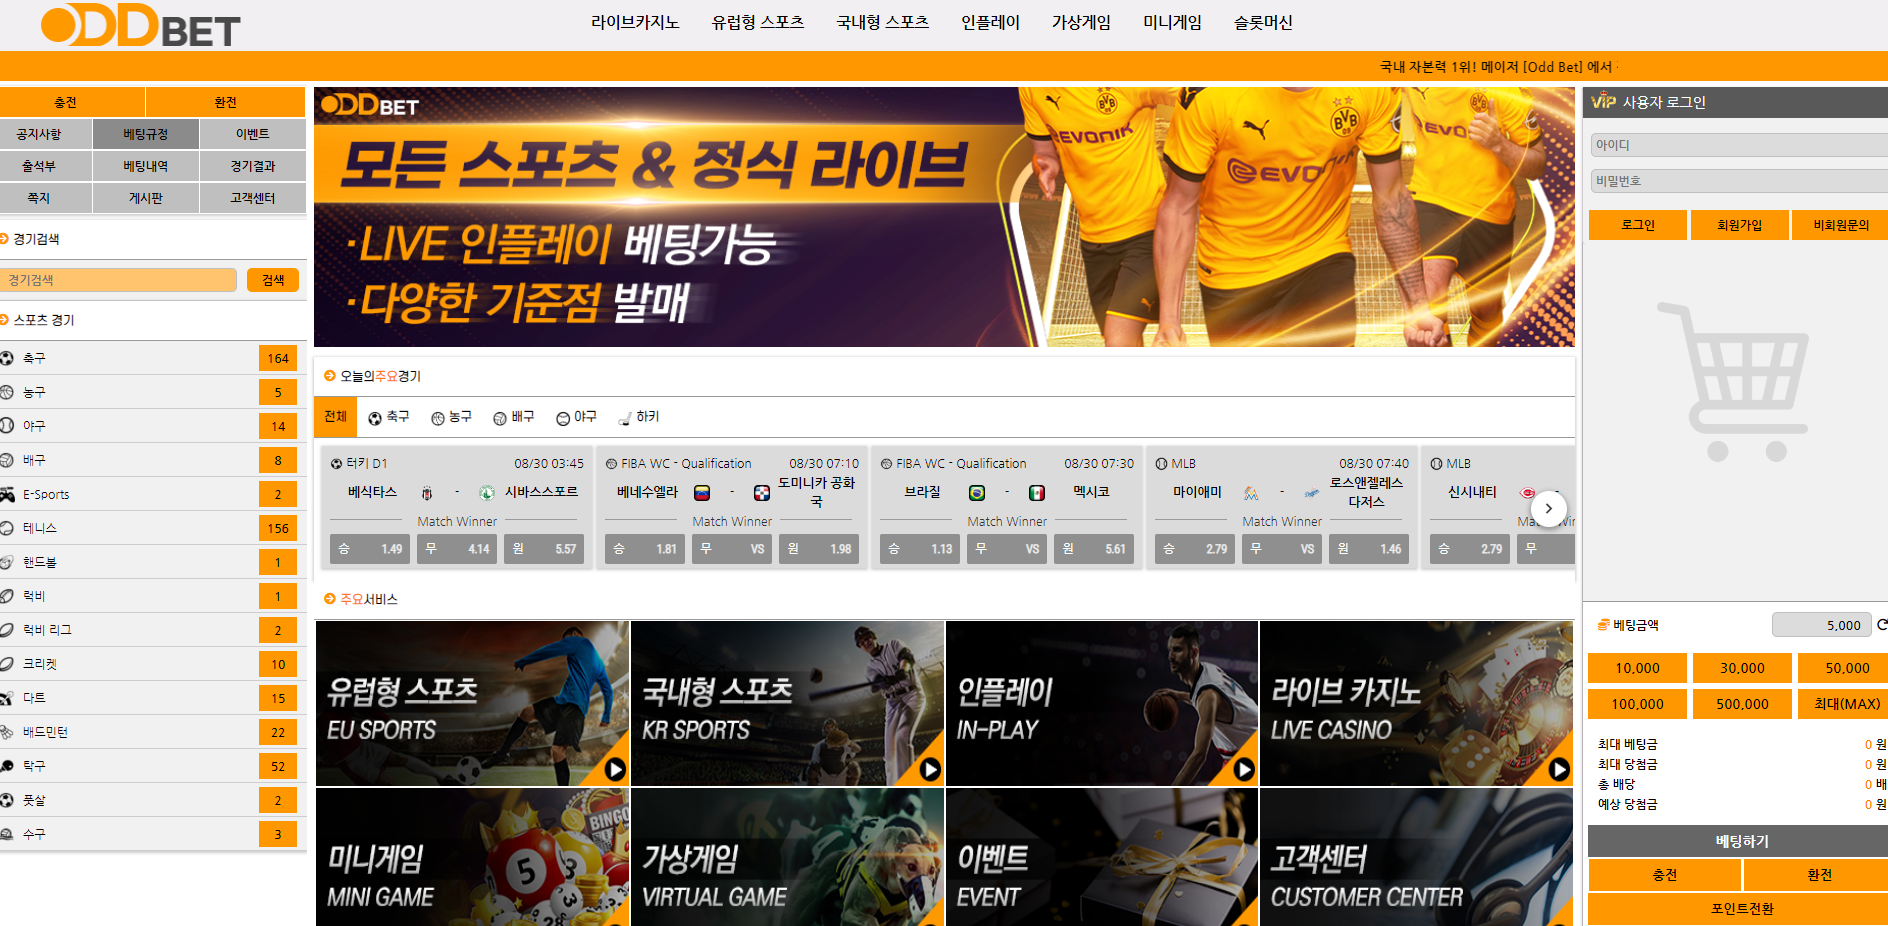This screenshot has width=1888, height=926.
Task: Click Sivasspor team crest icon
Action: pos(487,493)
